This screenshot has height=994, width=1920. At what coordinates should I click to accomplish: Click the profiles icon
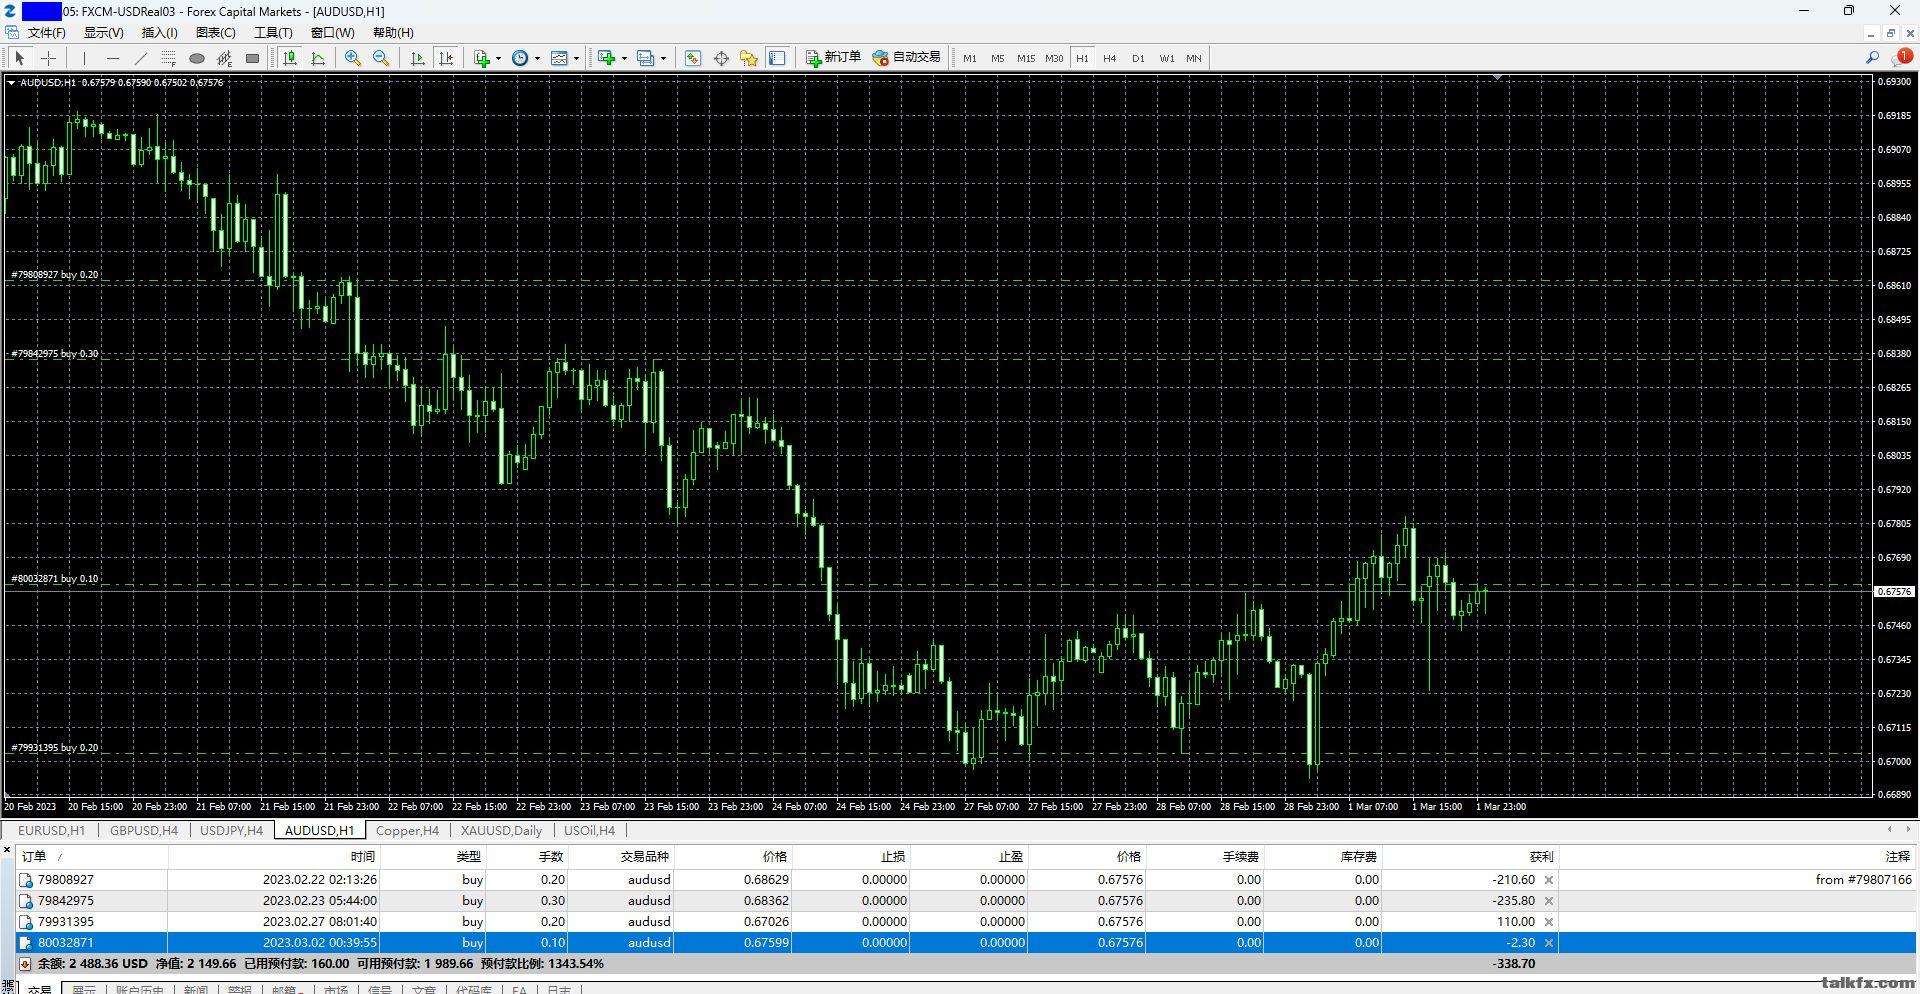pyautogui.click(x=646, y=58)
